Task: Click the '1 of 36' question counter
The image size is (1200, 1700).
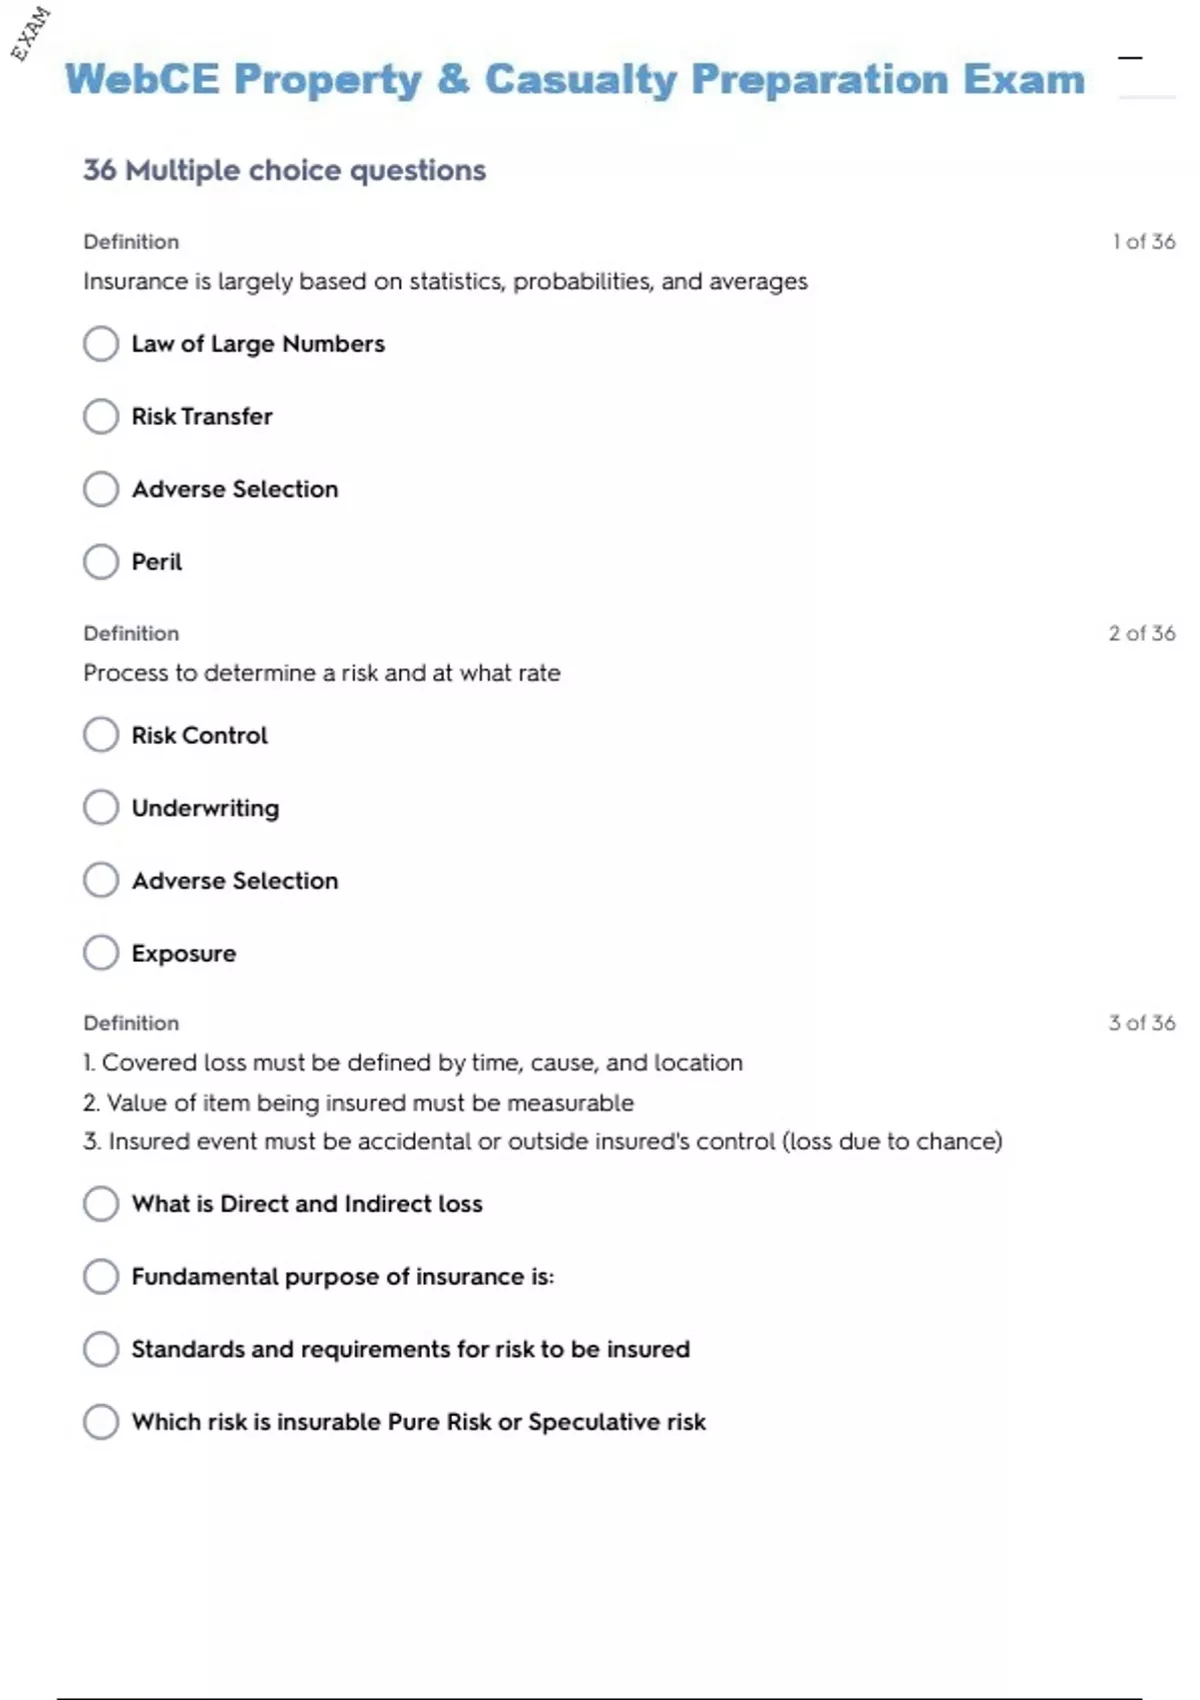Action: click(1144, 242)
